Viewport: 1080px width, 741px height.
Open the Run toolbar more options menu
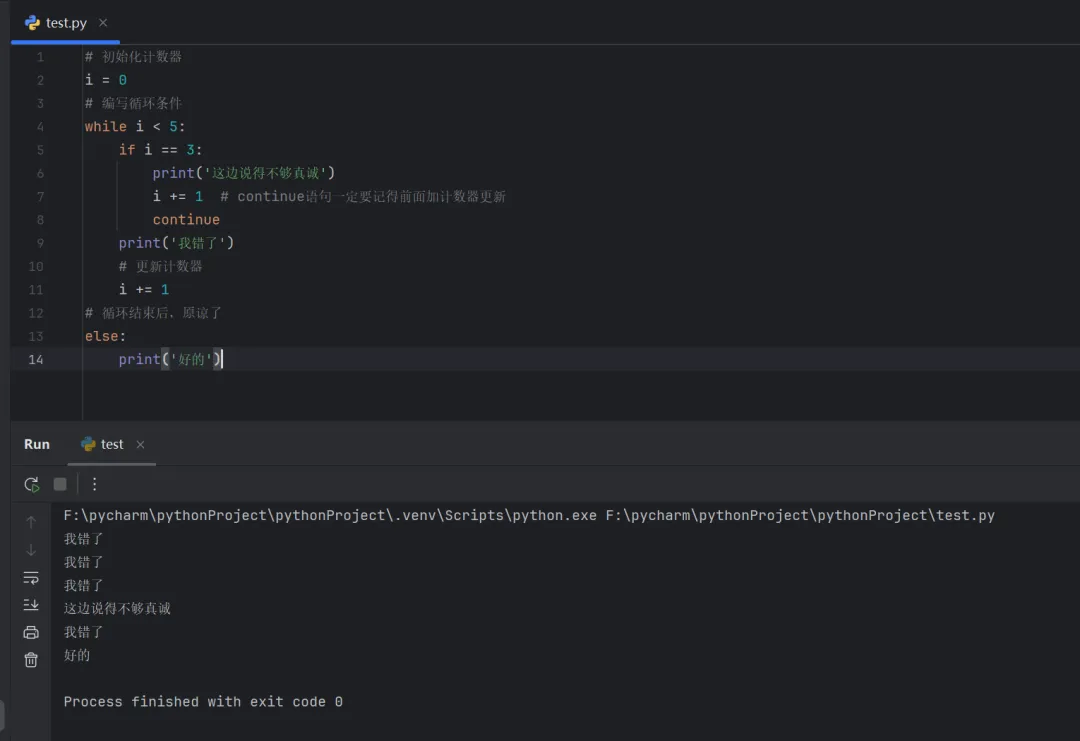(94, 484)
